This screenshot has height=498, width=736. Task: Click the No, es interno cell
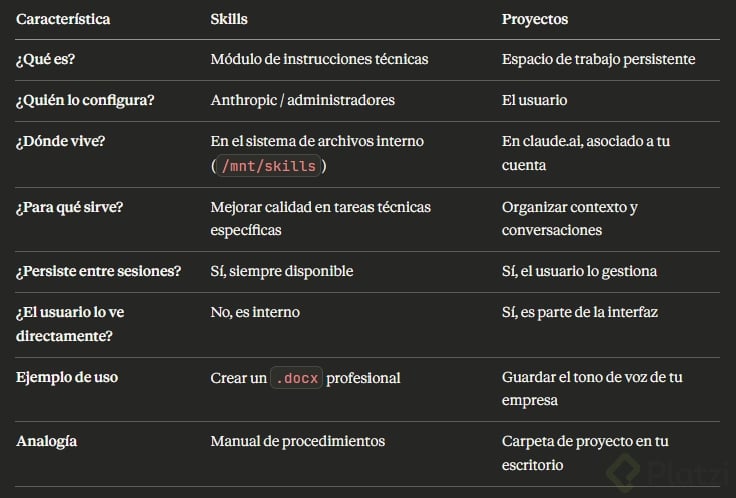click(x=255, y=312)
